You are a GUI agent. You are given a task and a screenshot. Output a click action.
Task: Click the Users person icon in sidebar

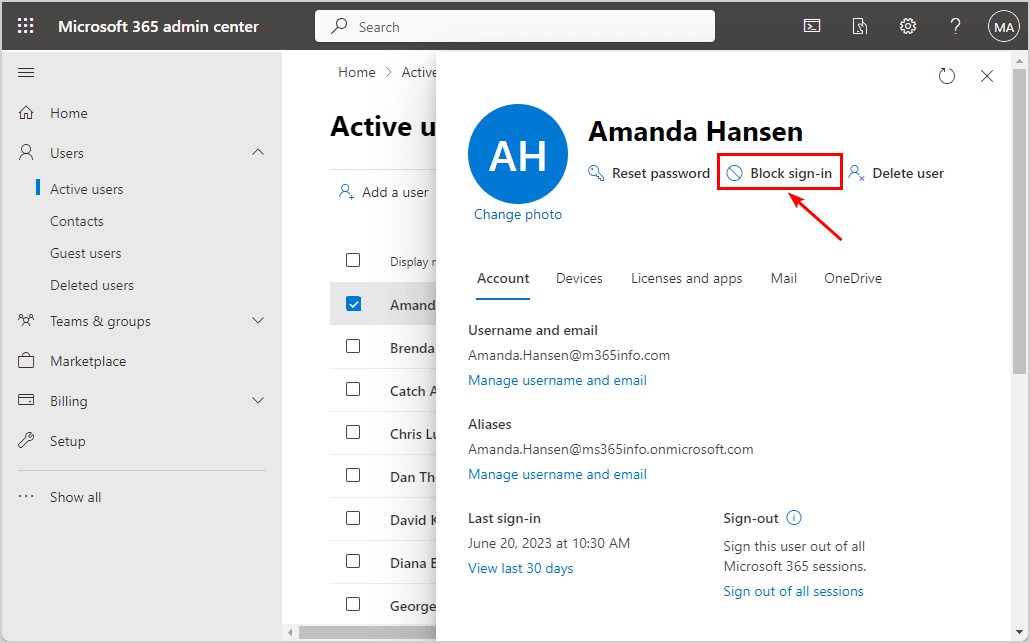pyautogui.click(x=26, y=152)
